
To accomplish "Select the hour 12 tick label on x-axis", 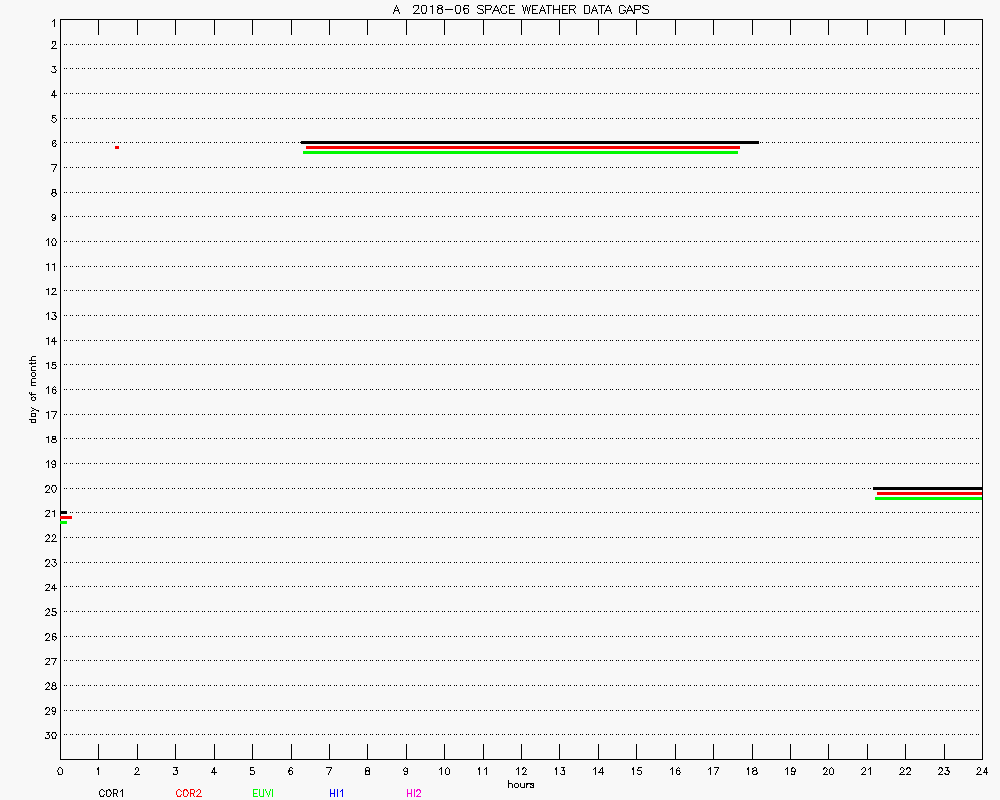I will point(521,771).
